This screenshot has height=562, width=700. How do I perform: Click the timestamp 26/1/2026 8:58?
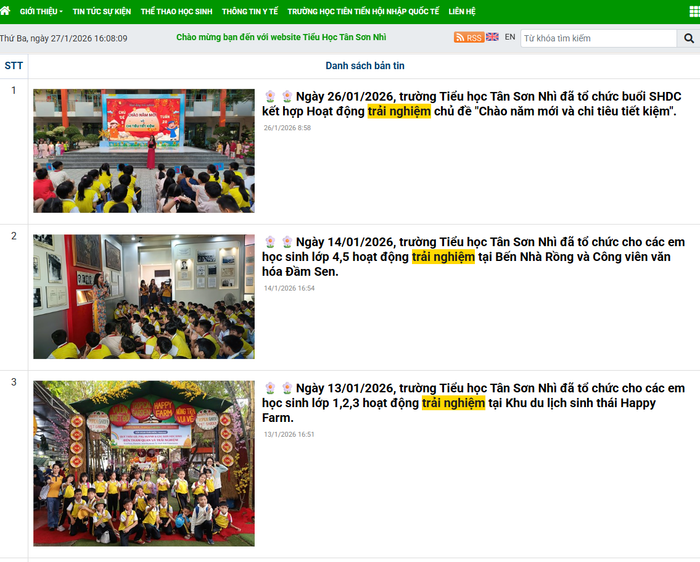(287, 128)
